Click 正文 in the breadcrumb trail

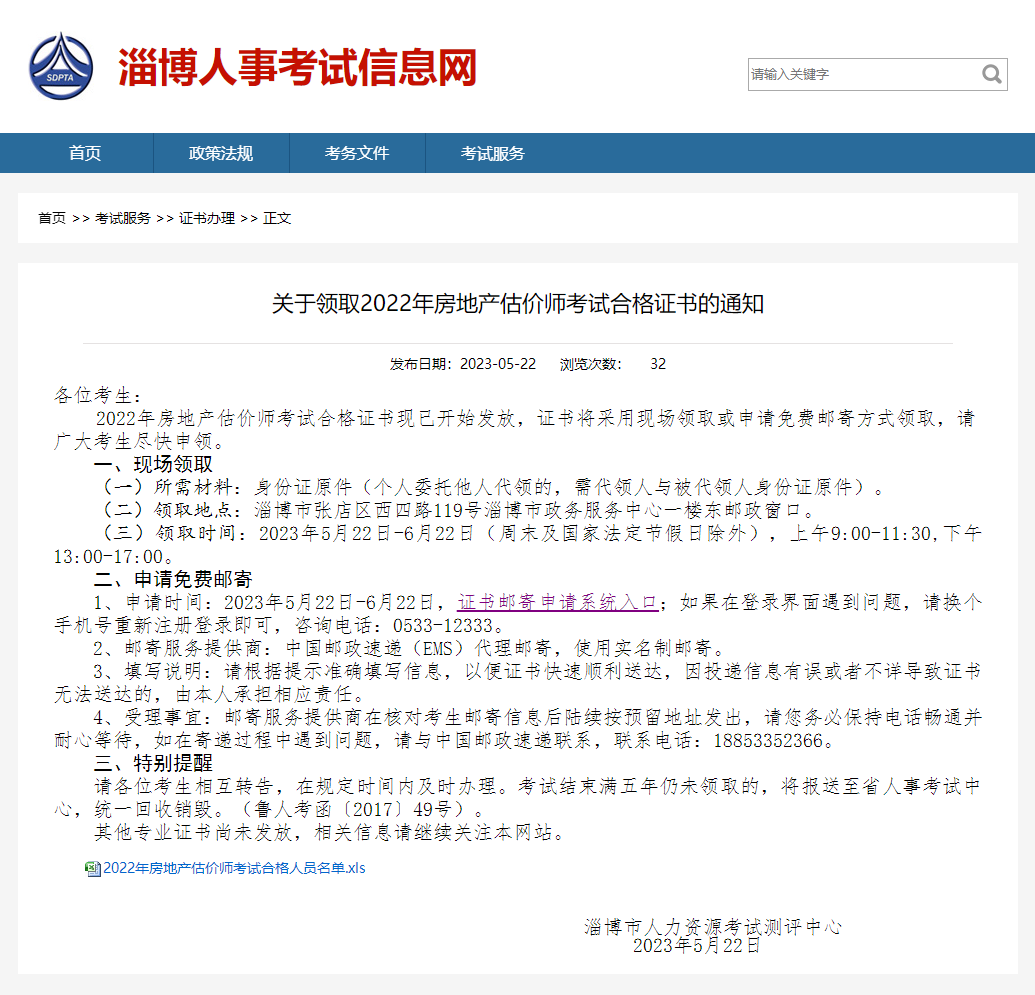tap(277, 217)
